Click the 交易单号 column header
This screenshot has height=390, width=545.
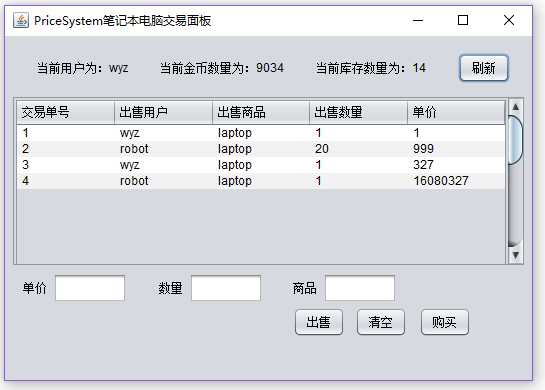tap(66, 112)
